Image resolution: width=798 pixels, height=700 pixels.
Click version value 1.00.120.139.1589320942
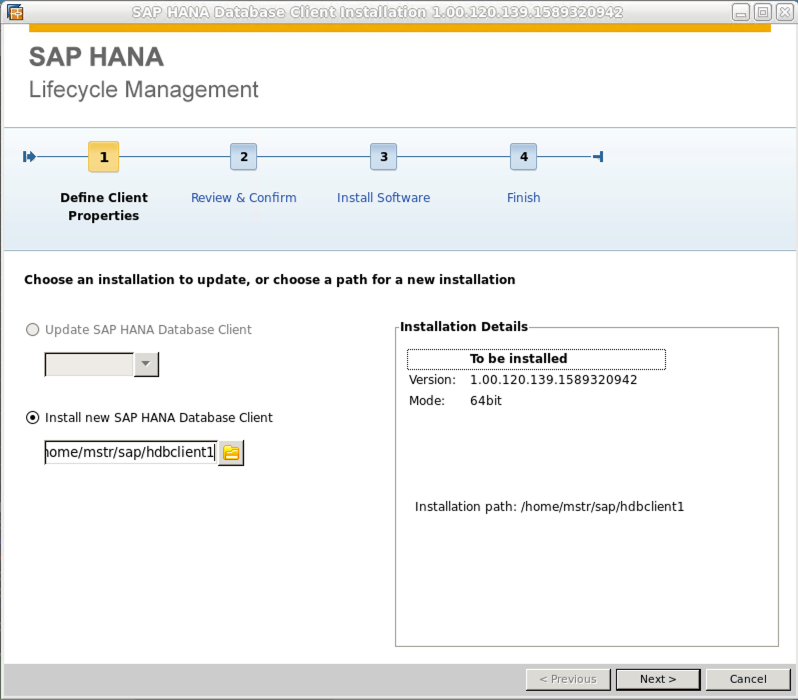pyautogui.click(x=553, y=380)
